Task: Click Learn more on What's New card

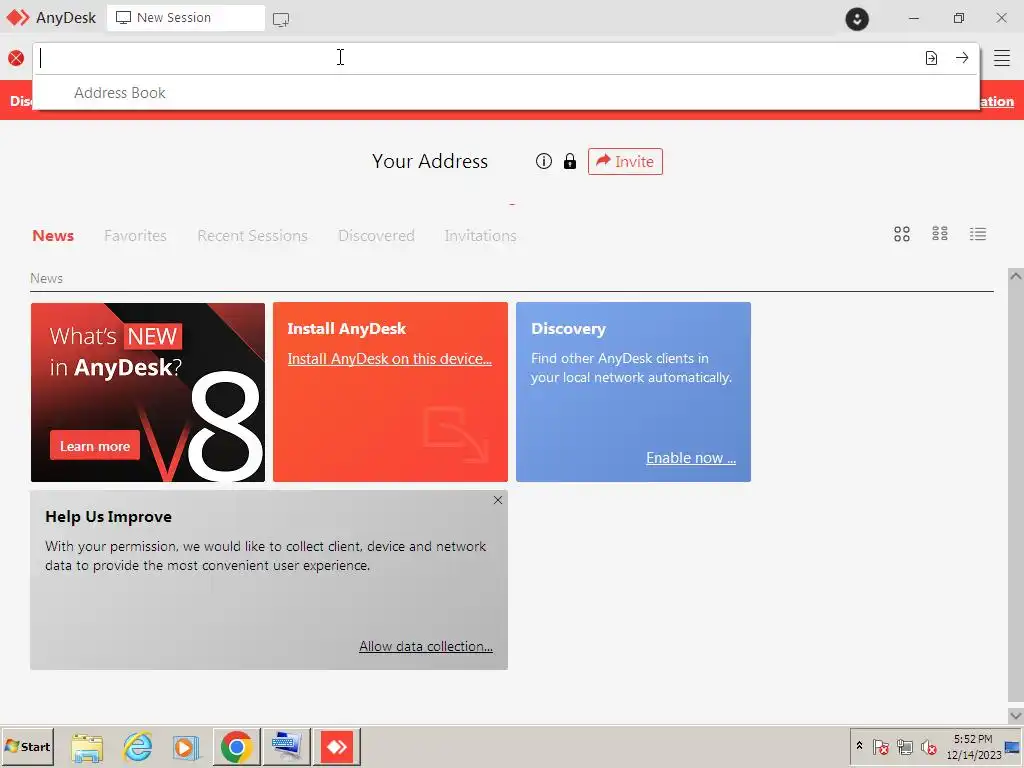Action: pyautogui.click(x=95, y=446)
